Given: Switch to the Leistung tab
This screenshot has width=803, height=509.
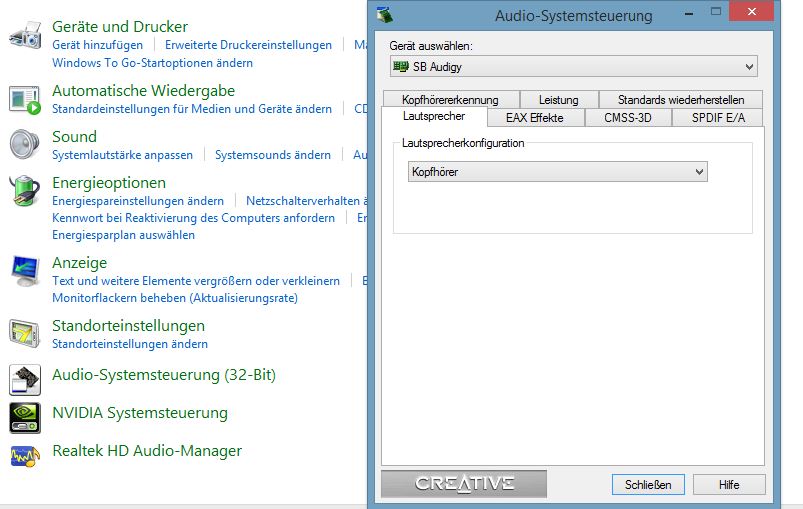Looking at the screenshot, I should coord(559,99).
